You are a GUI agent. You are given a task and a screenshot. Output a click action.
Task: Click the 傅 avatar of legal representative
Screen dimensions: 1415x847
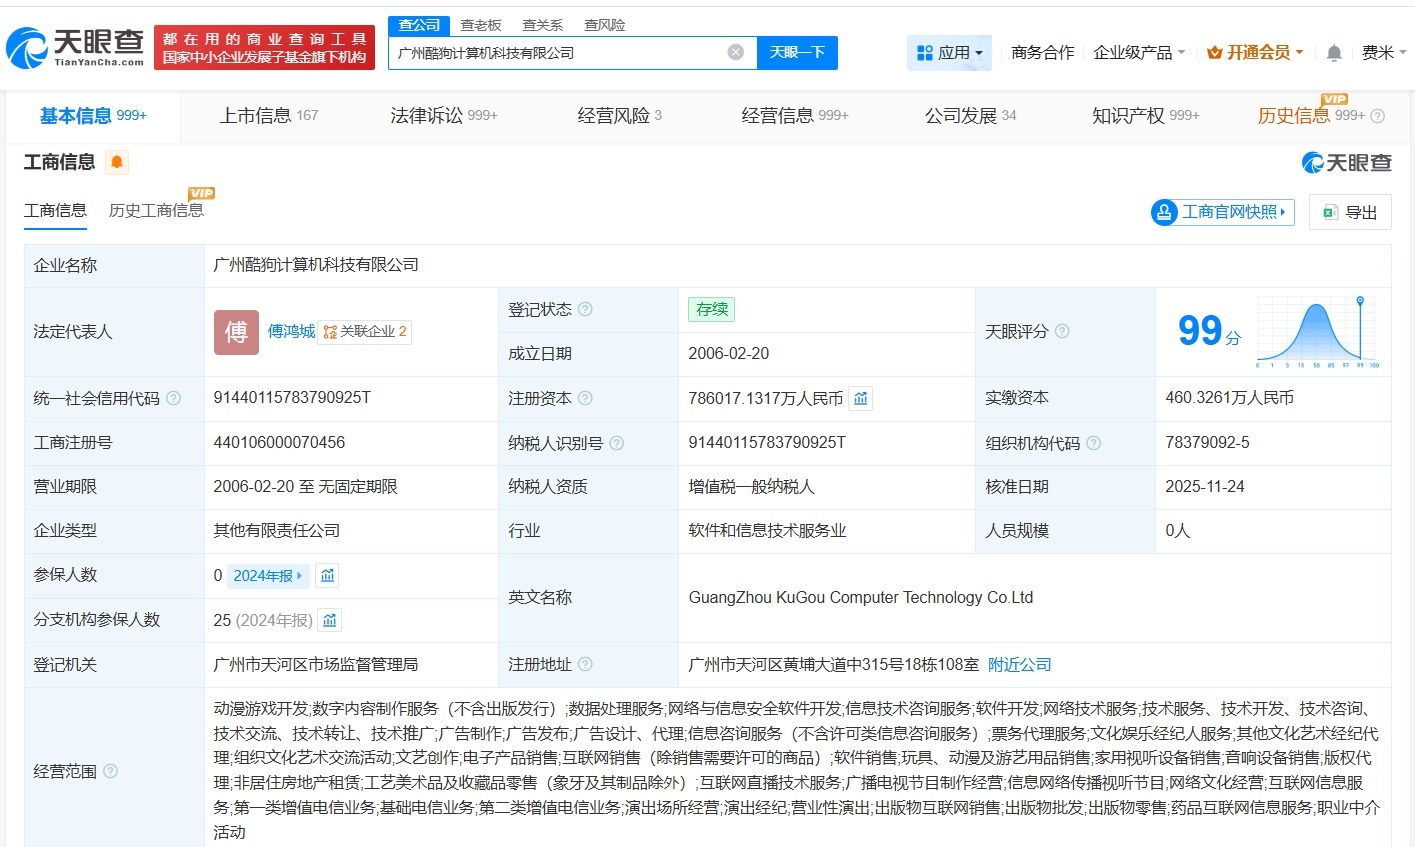(x=235, y=332)
